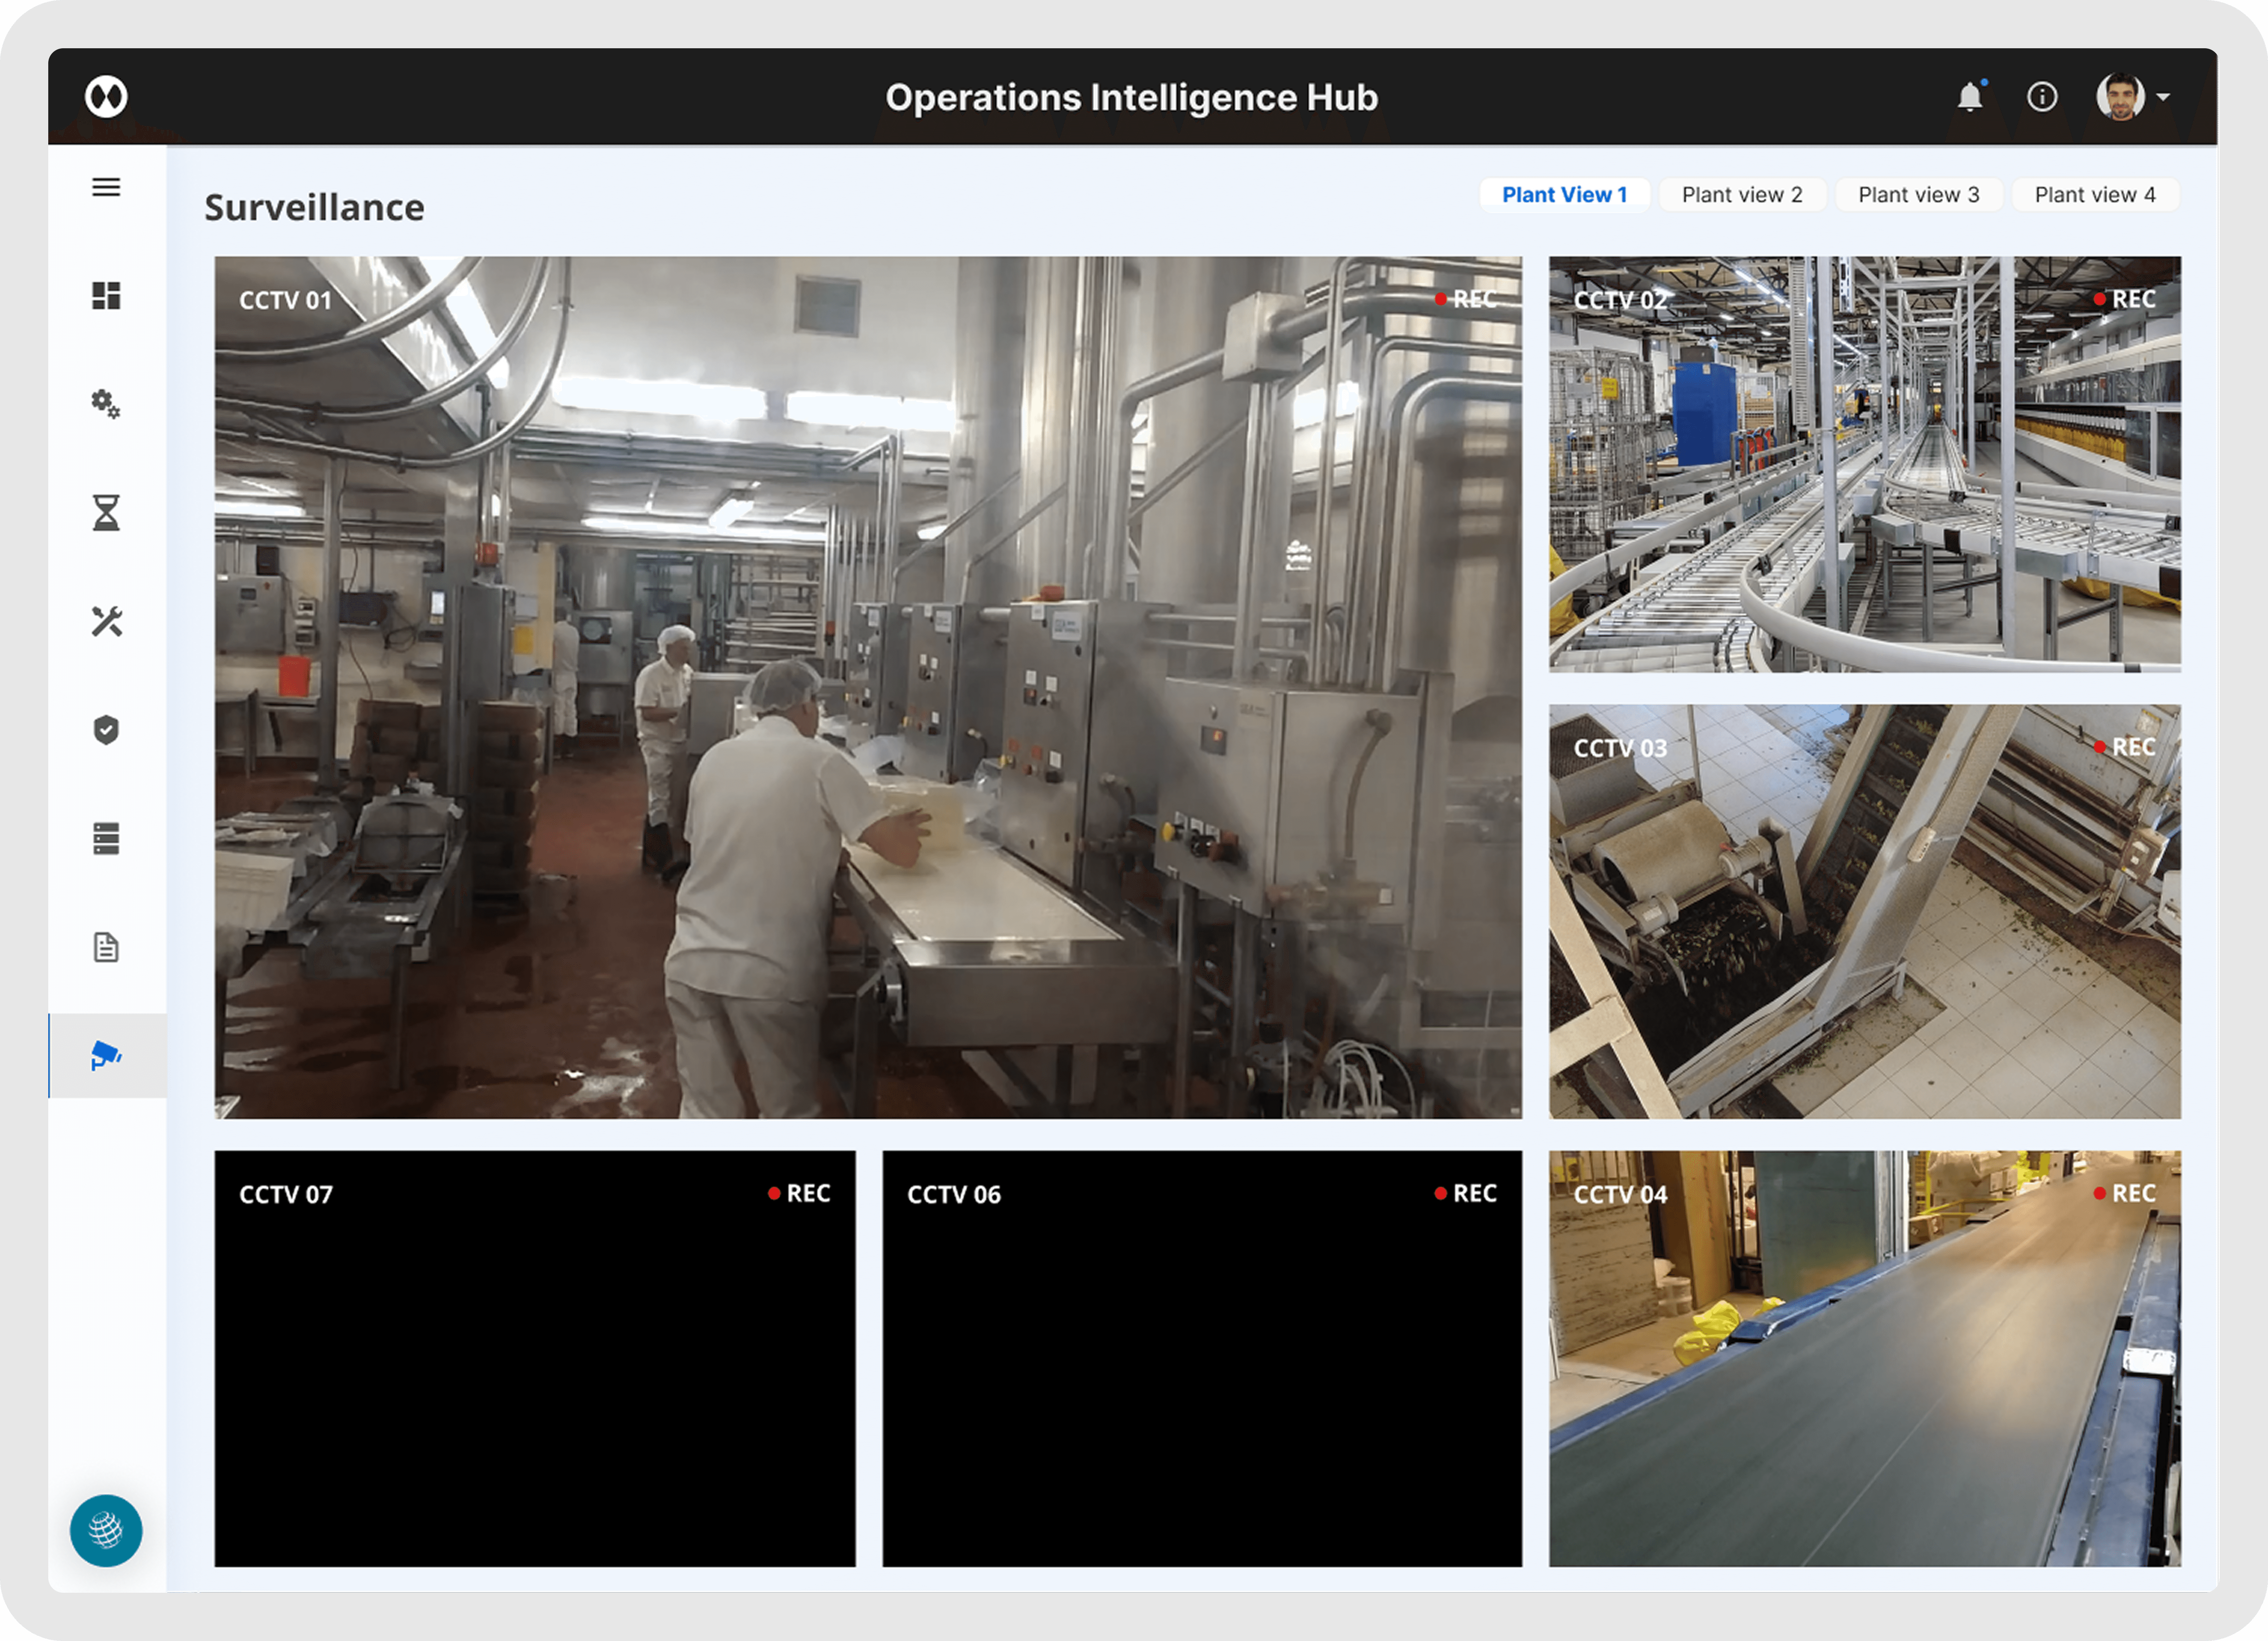Select the surveillance camera sidebar icon
Image resolution: width=2268 pixels, height=1641 pixels.
pos(106,1056)
